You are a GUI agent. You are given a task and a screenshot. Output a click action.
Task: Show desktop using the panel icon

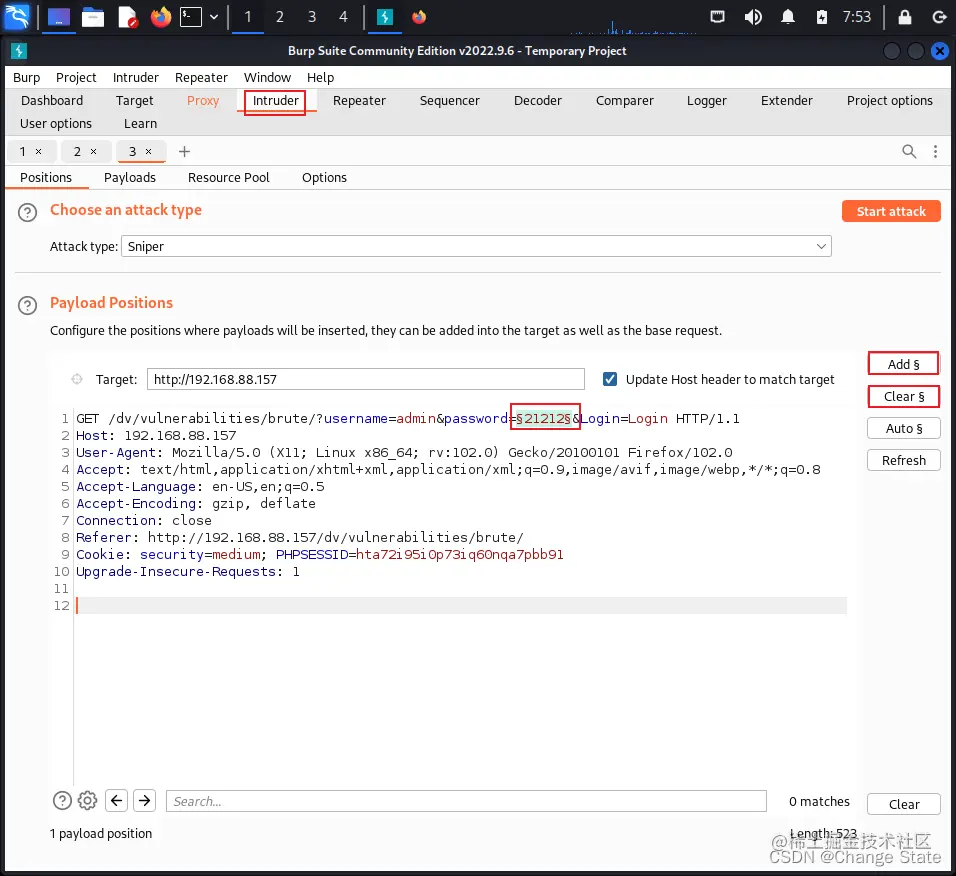[x=59, y=17]
